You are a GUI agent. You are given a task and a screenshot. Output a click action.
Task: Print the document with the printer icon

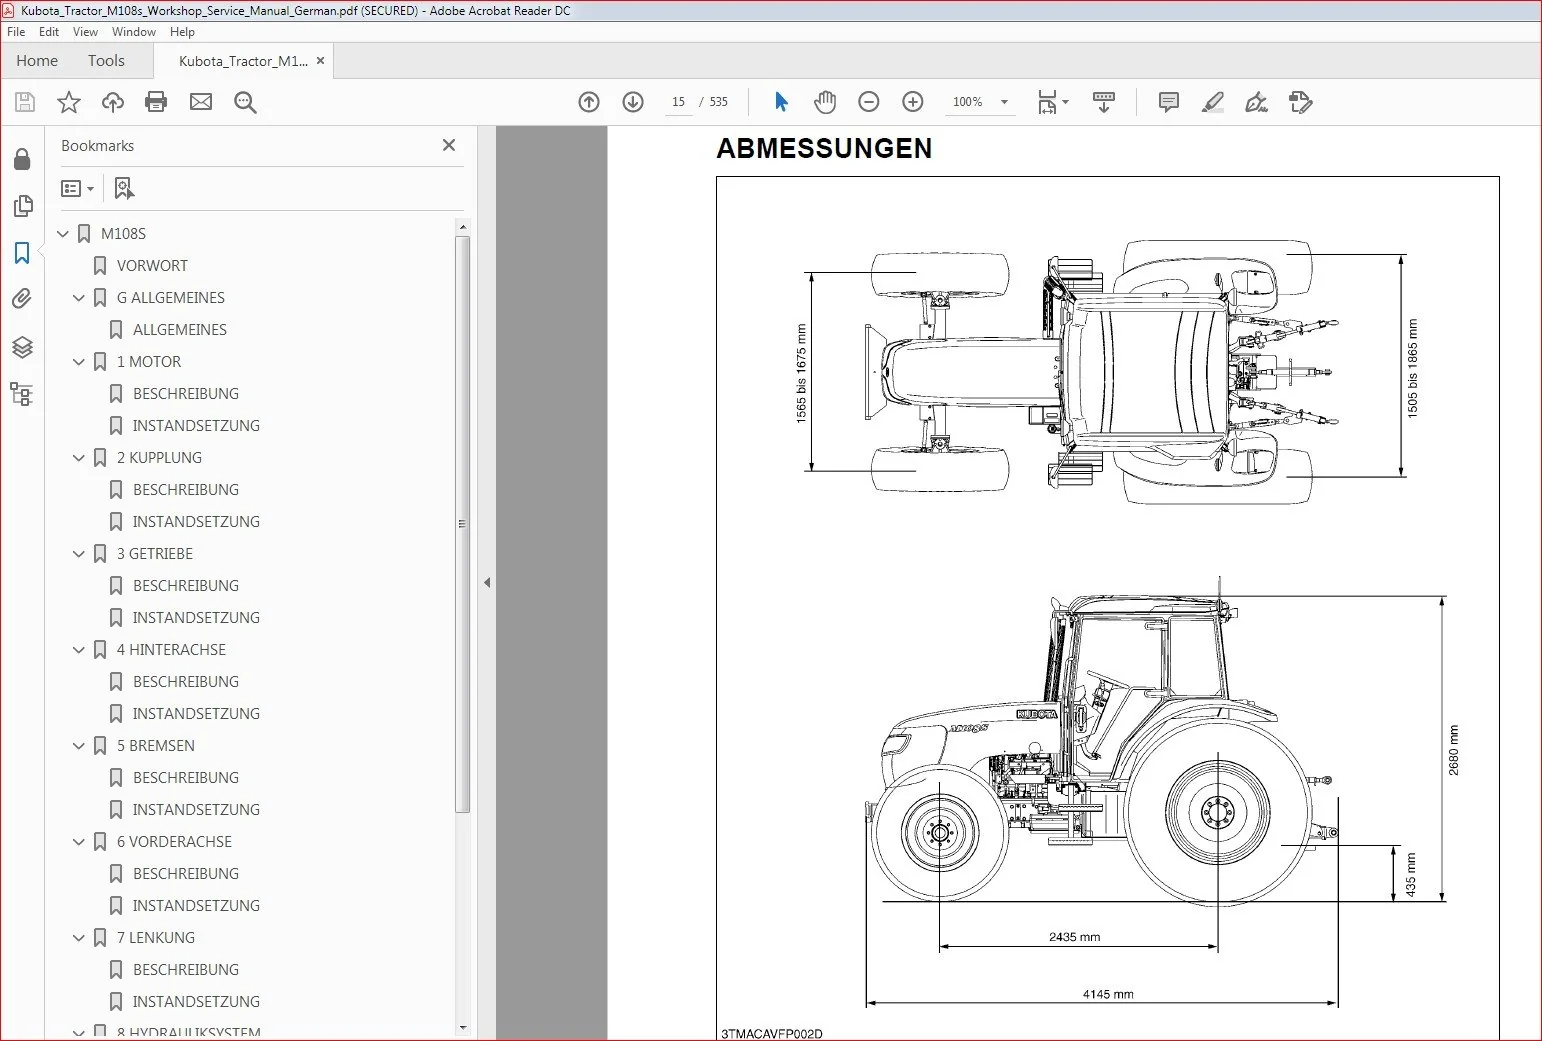[x=156, y=102]
